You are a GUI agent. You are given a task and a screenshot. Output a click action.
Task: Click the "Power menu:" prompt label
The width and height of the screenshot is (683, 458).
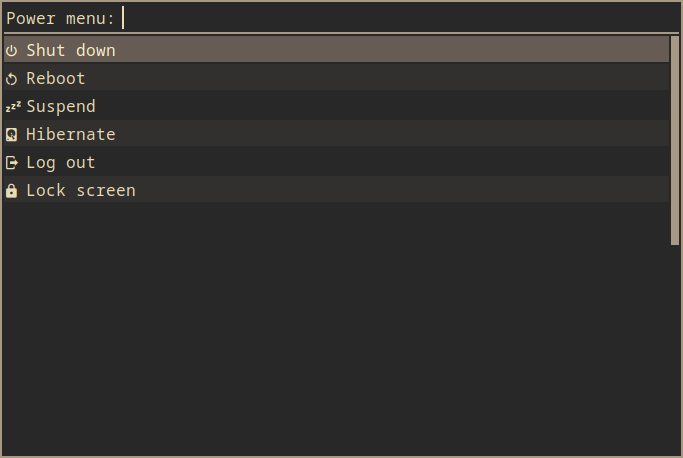(x=61, y=18)
